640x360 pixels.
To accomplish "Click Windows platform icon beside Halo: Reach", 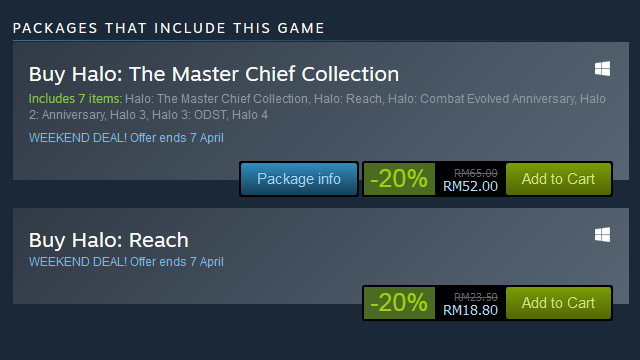I will (602, 235).
